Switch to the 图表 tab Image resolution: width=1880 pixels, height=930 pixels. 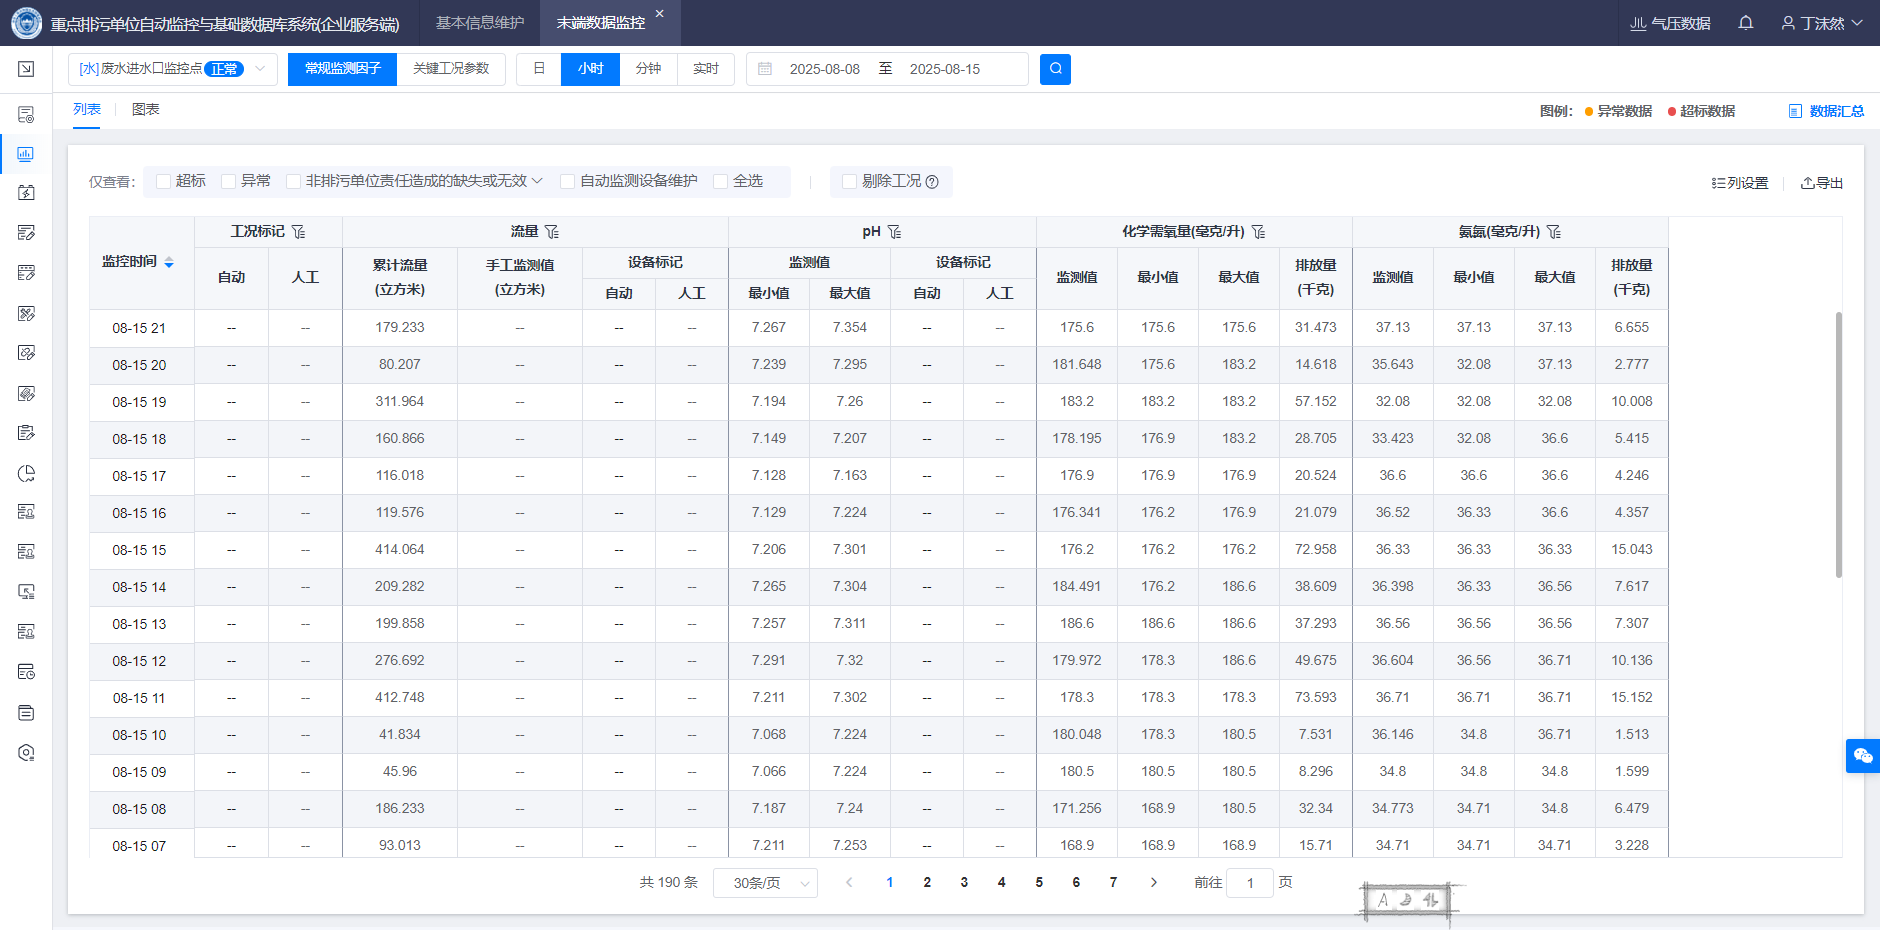coord(146,110)
